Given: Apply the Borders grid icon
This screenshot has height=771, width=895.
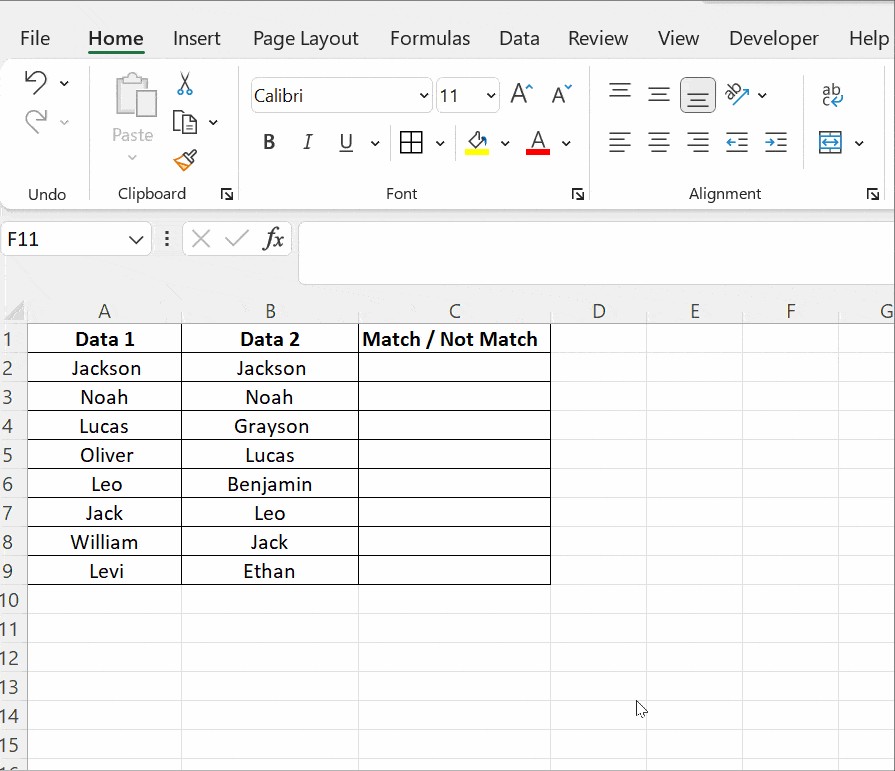Looking at the screenshot, I should (x=411, y=142).
